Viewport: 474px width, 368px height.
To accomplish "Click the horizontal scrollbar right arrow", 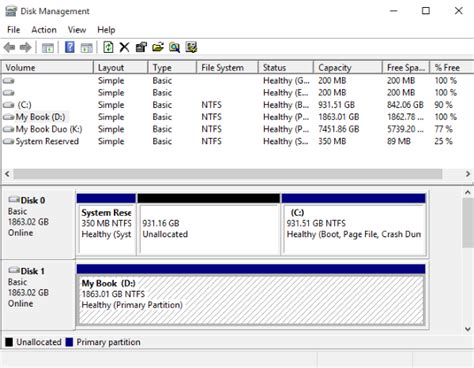I will pyautogui.click(x=468, y=174).
